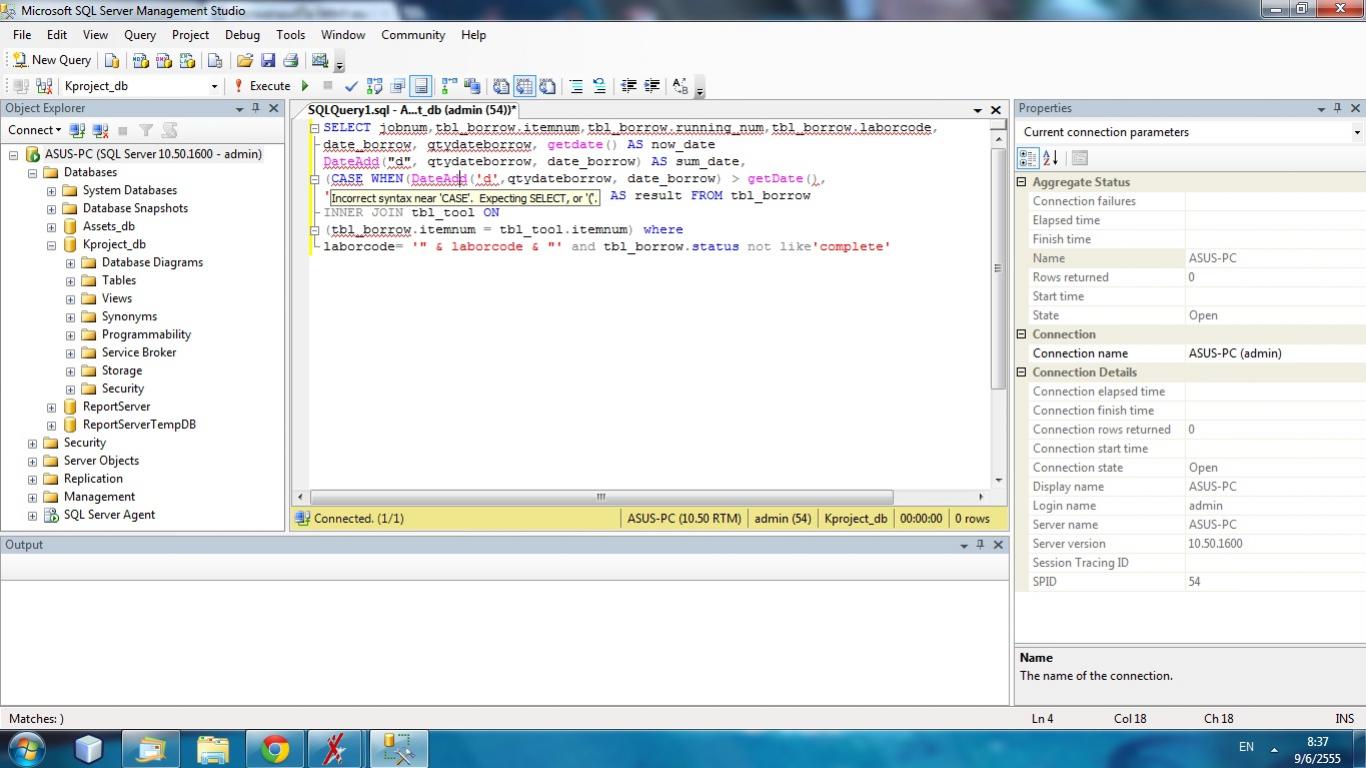Switch output to Results to Text
This screenshot has width=1366, height=768.
pos(501,86)
